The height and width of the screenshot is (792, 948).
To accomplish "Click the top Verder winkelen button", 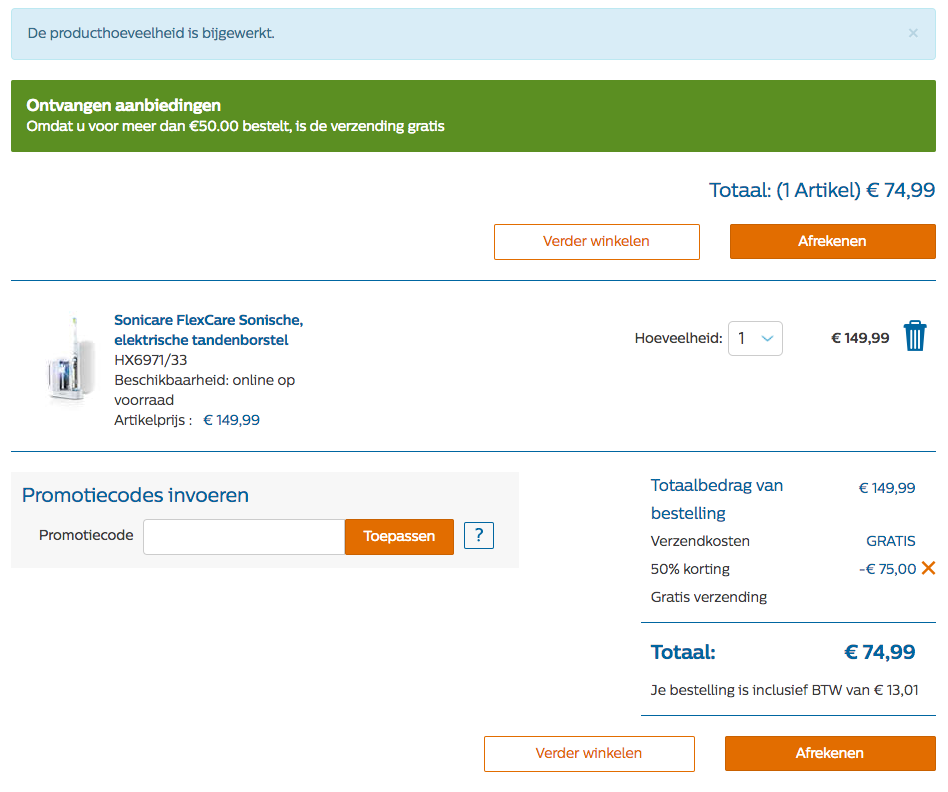I will [x=596, y=241].
